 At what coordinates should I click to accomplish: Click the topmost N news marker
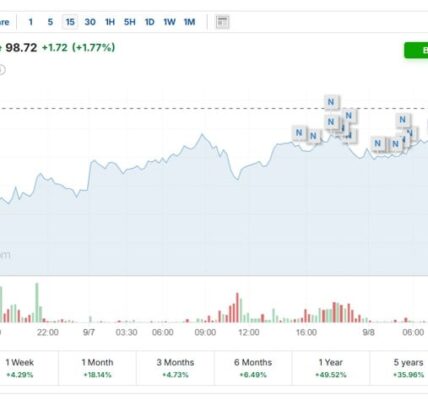coord(331,102)
